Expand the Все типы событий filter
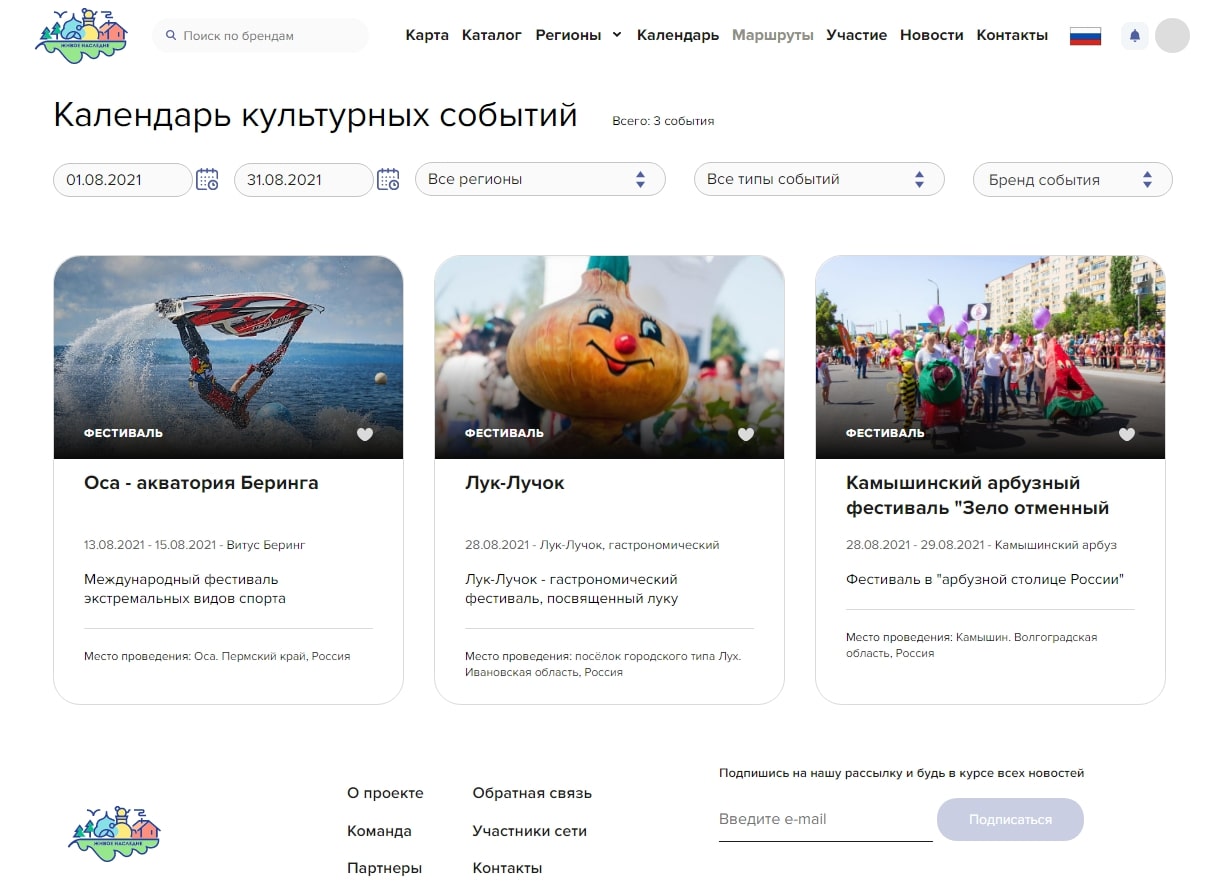1205x889 pixels. (x=819, y=180)
